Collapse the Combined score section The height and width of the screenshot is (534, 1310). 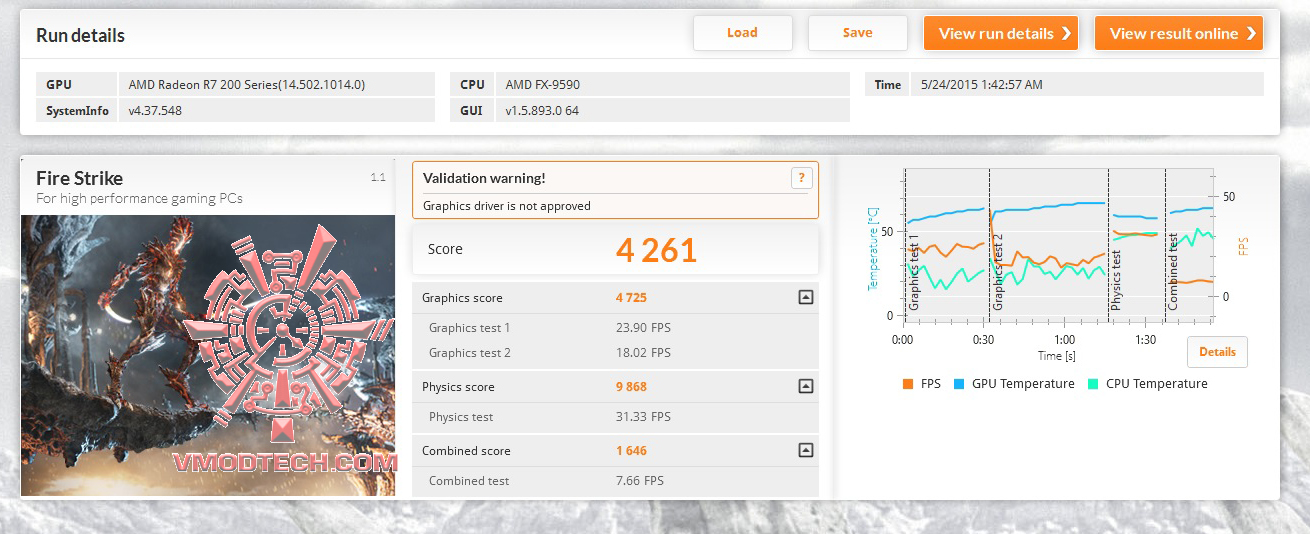pos(805,450)
